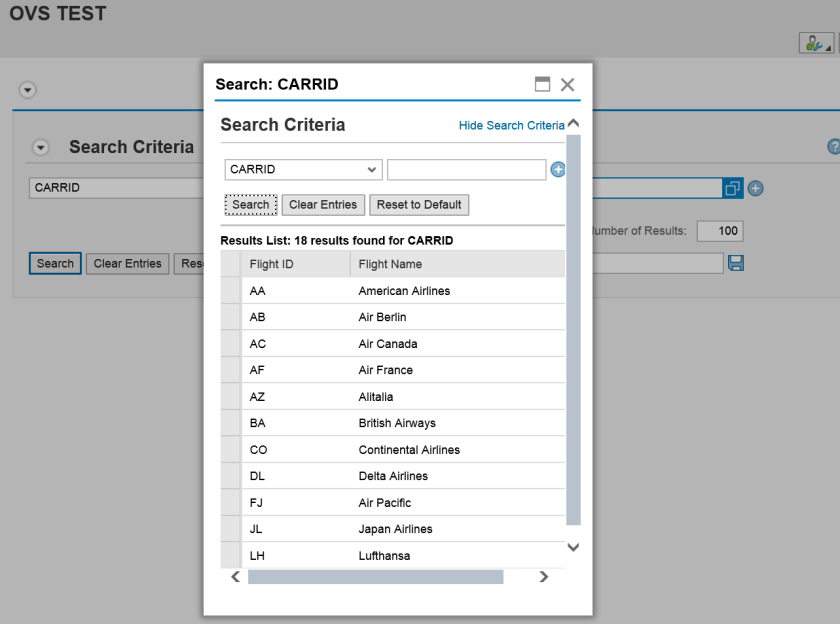The width and height of the screenshot is (840, 624).
Task: Collapse the background Search Criteria section
Action: pyautogui.click(x=41, y=148)
